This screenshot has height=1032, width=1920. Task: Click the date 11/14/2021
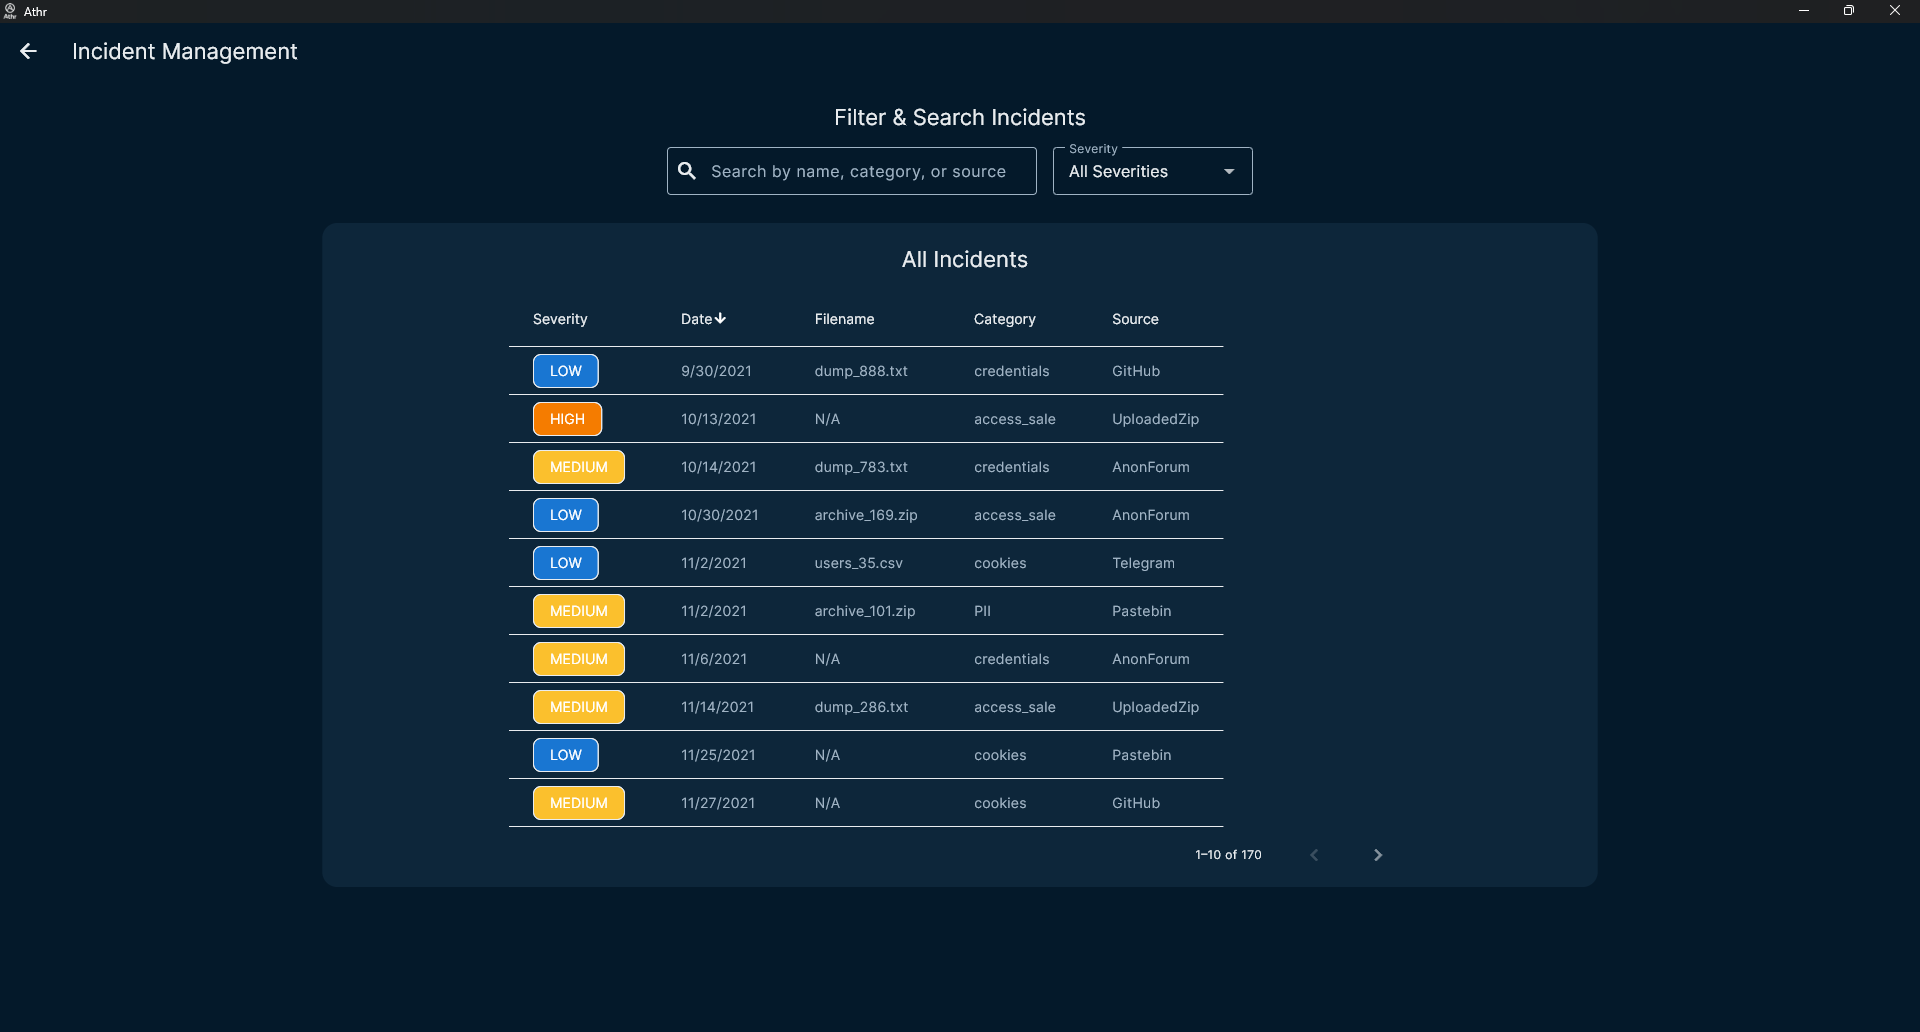coord(718,707)
